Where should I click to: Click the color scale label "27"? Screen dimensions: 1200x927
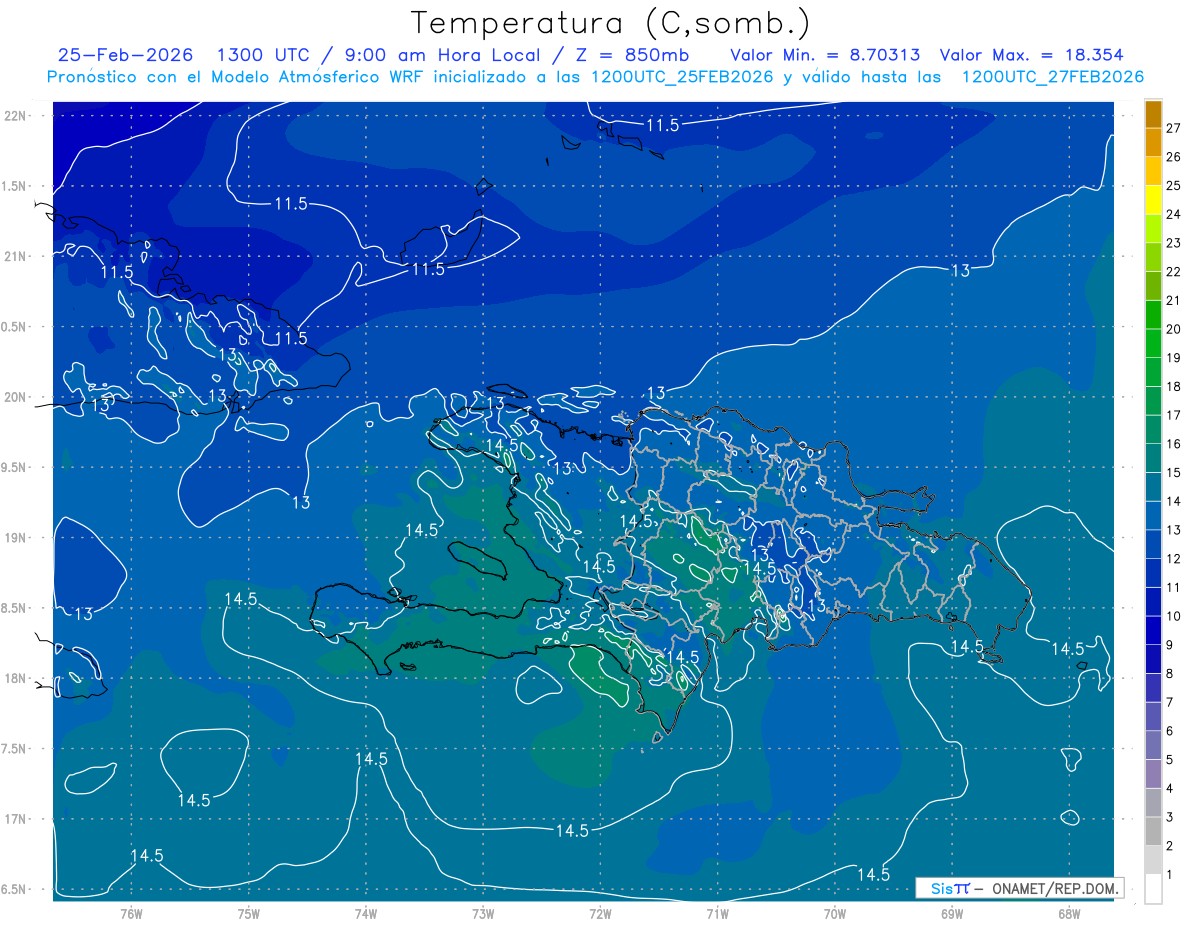click(1173, 128)
